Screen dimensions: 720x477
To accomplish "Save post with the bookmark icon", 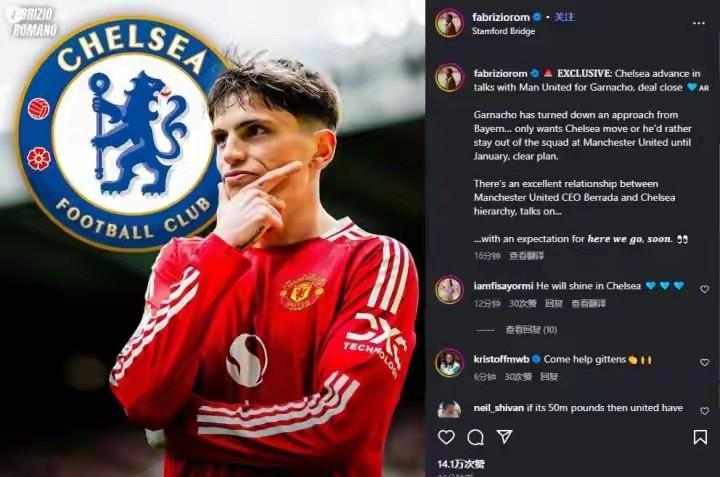I will click(700, 437).
